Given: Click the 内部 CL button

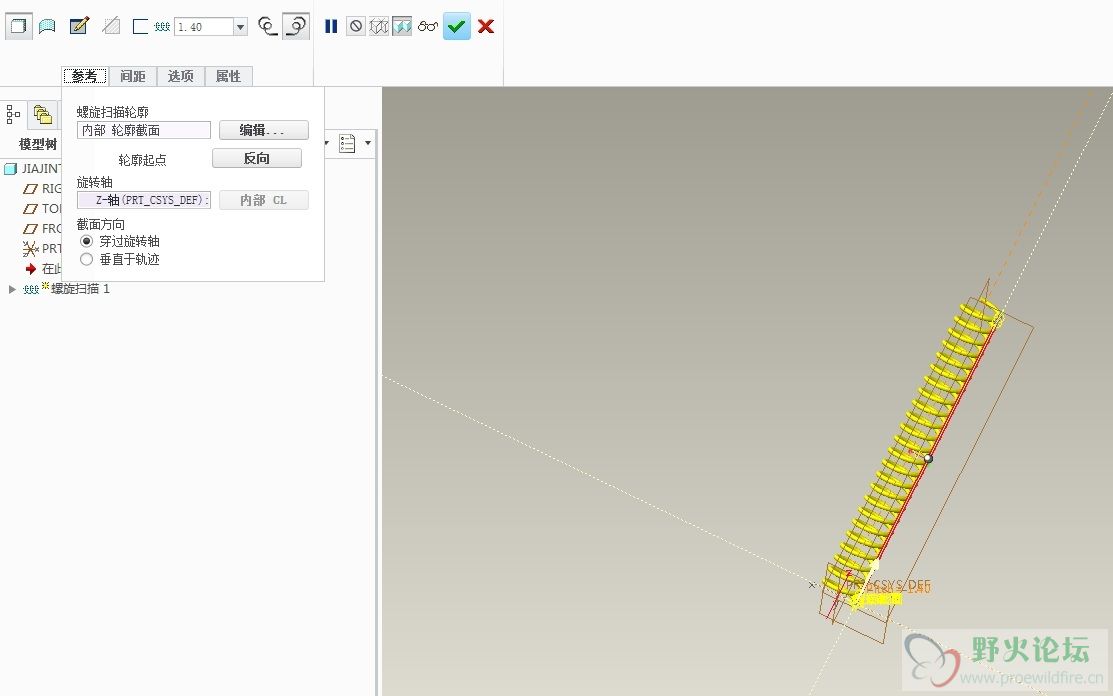Looking at the screenshot, I should (263, 200).
